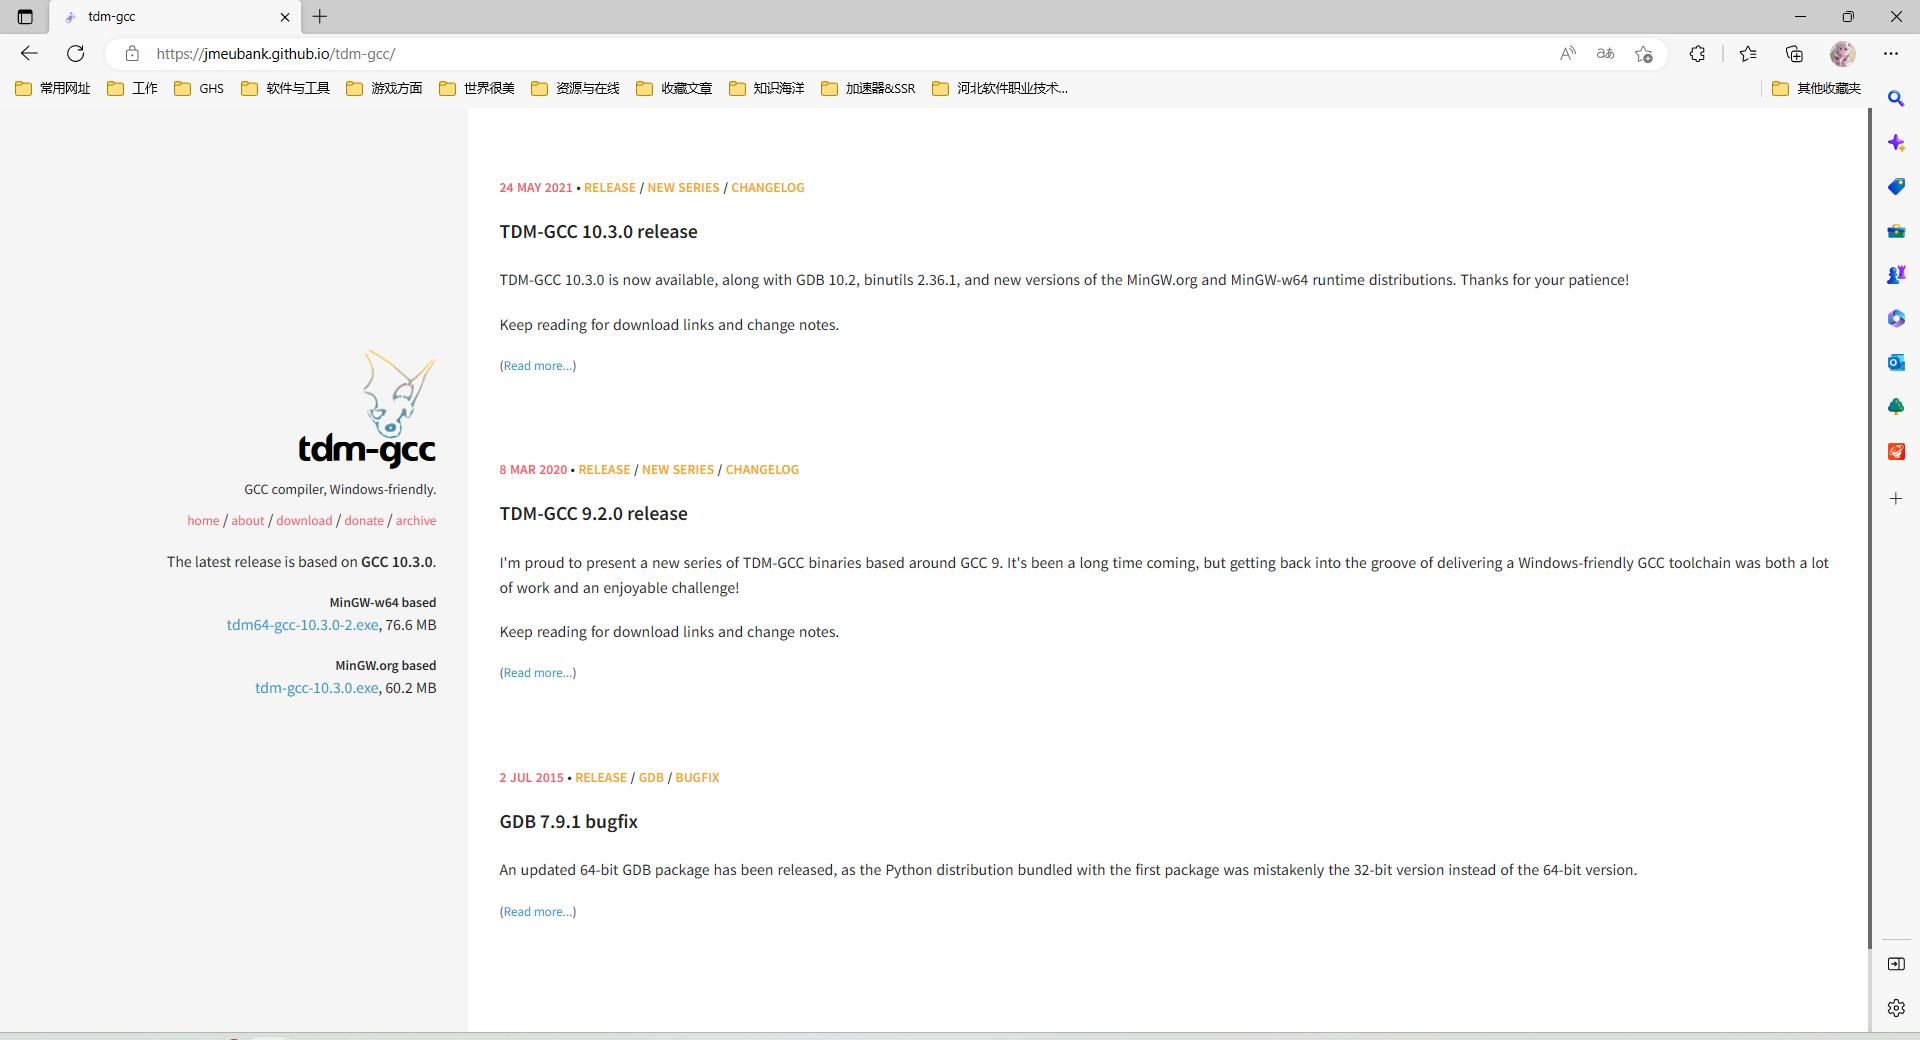
Task: Open the page translate option
Action: (x=1605, y=54)
